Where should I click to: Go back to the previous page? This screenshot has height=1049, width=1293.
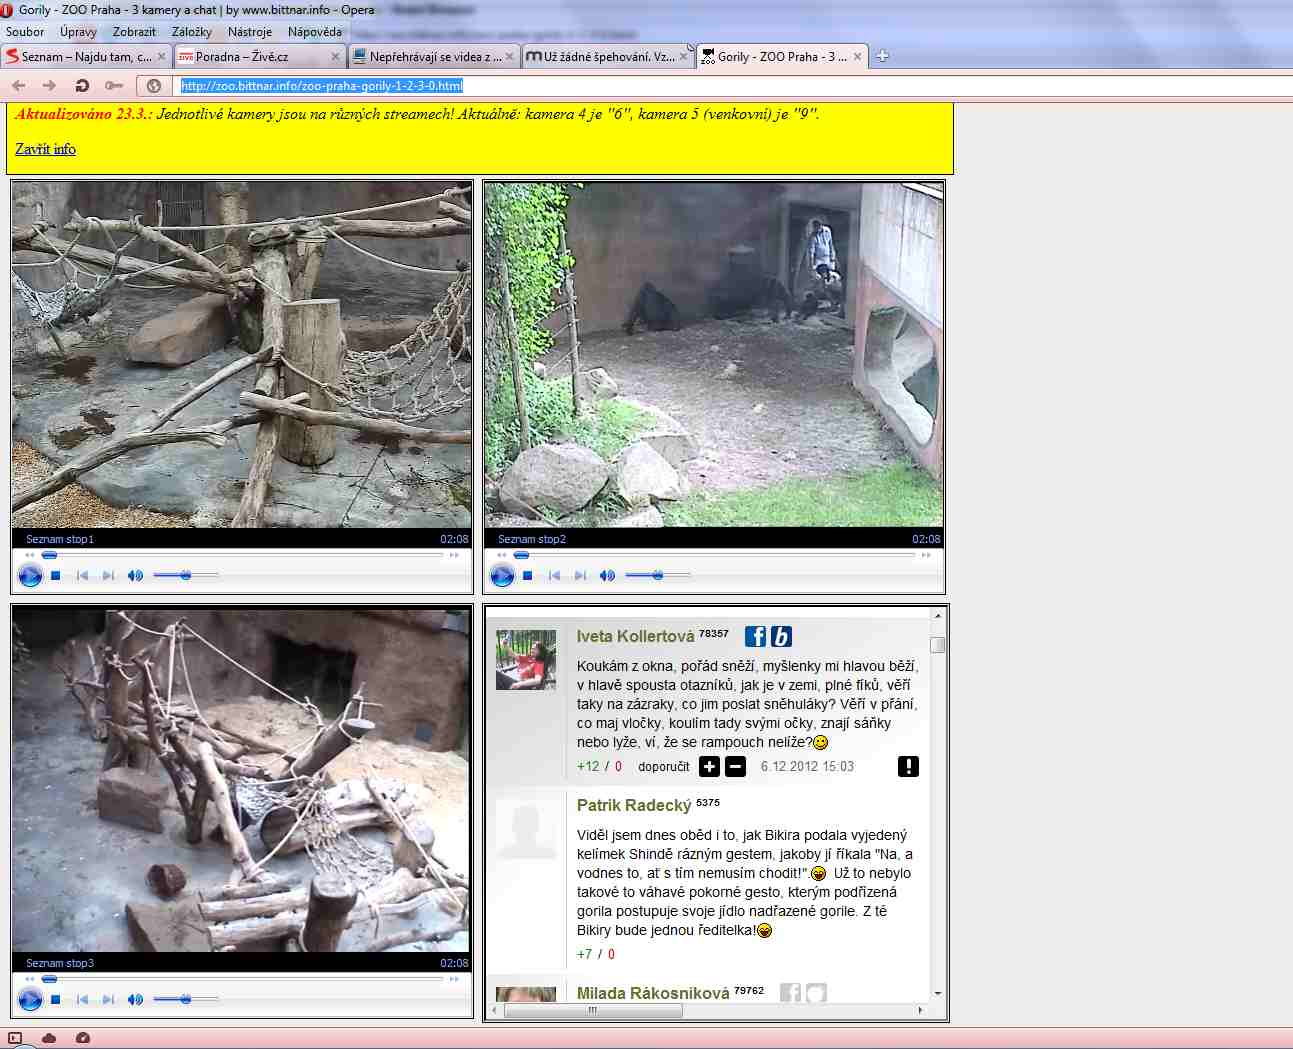coord(19,86)
